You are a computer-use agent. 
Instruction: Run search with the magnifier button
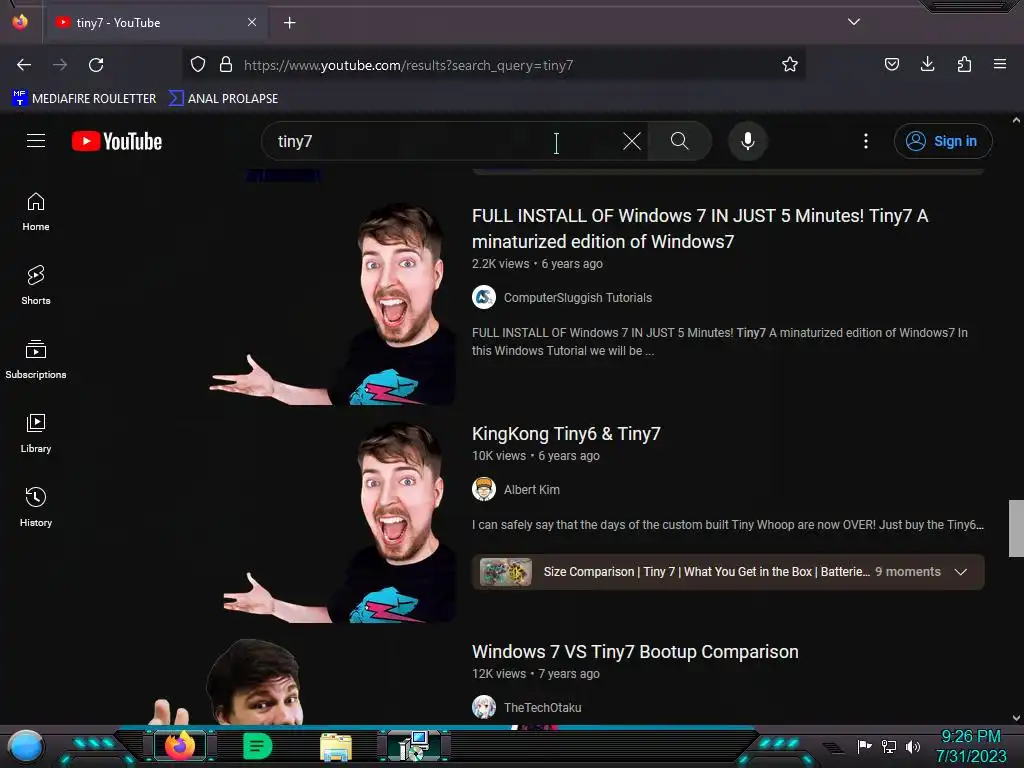pyautogui.click(x=679, y=141)
